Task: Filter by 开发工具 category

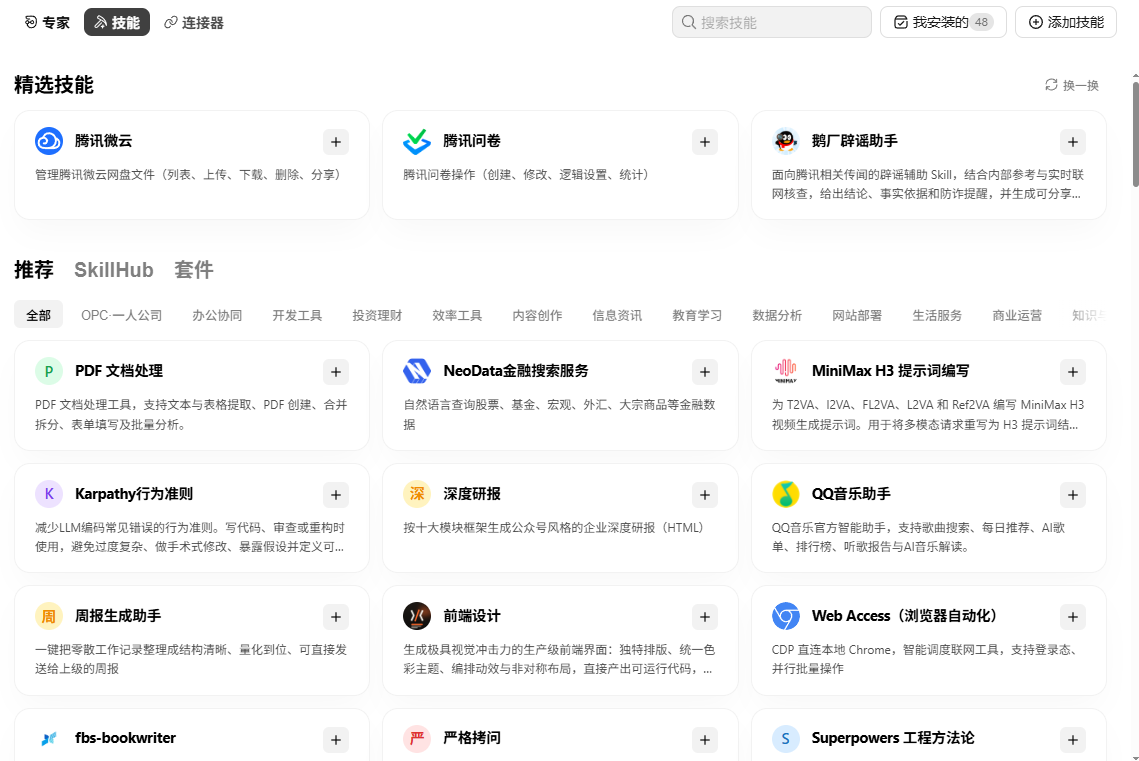Action: (297, 315)
